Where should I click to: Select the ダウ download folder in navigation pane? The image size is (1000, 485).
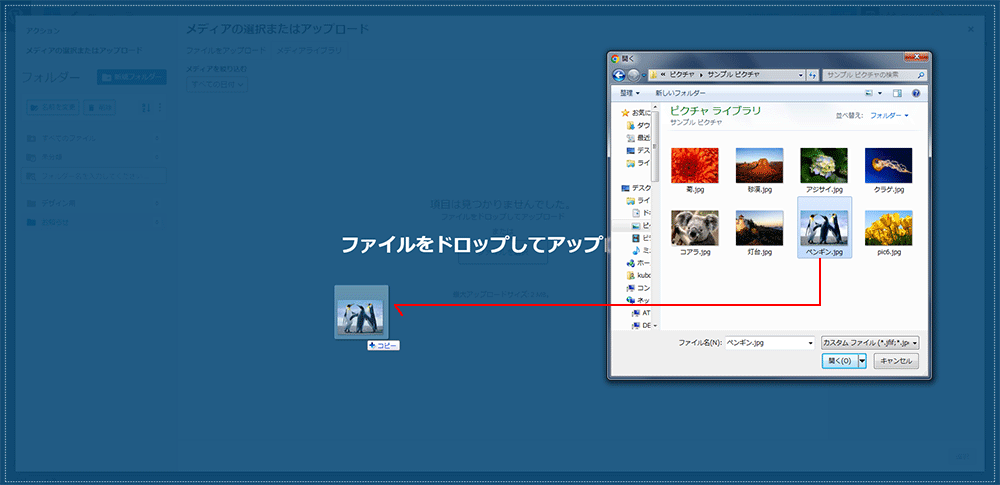coord(638,125)
